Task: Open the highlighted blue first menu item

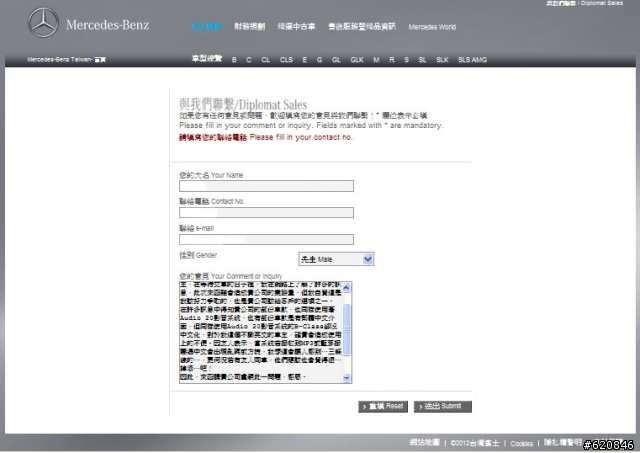Action: [207, 27]
